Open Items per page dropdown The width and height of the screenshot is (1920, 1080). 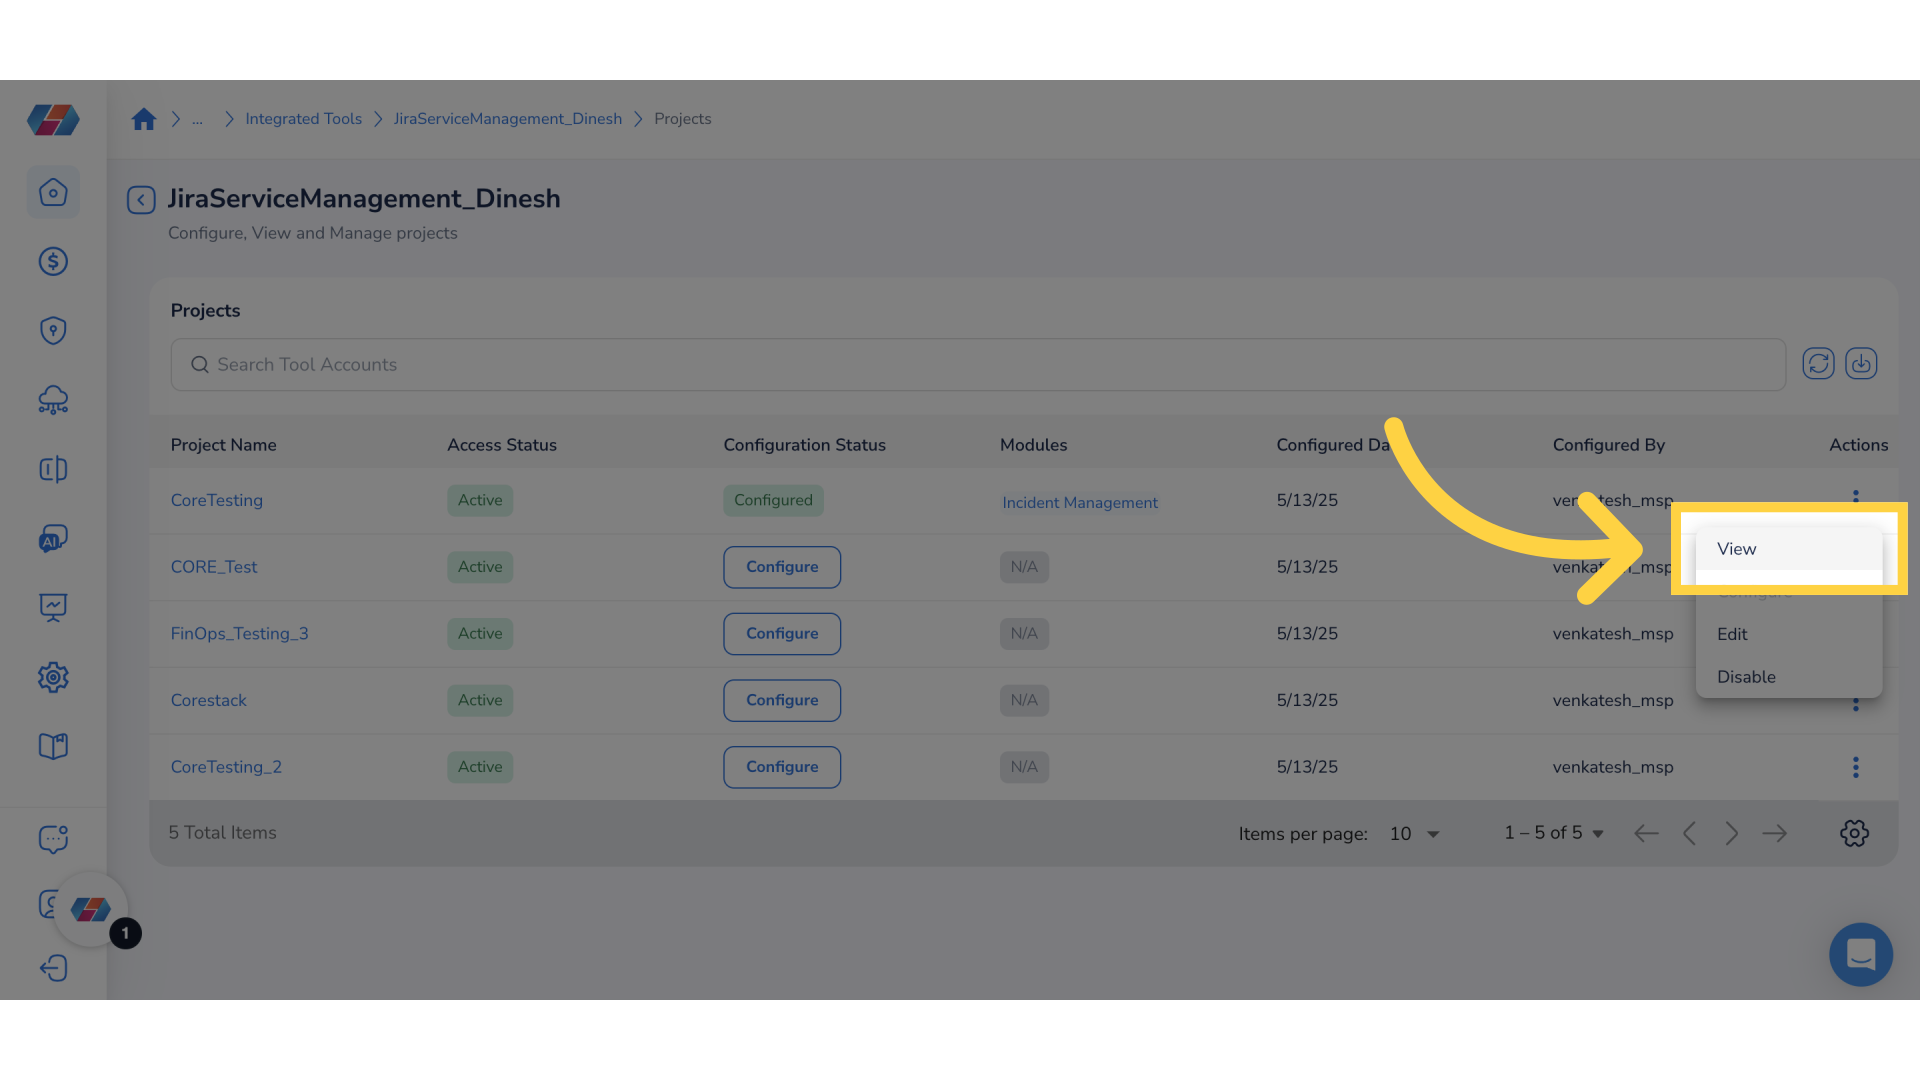(1414, 834)
